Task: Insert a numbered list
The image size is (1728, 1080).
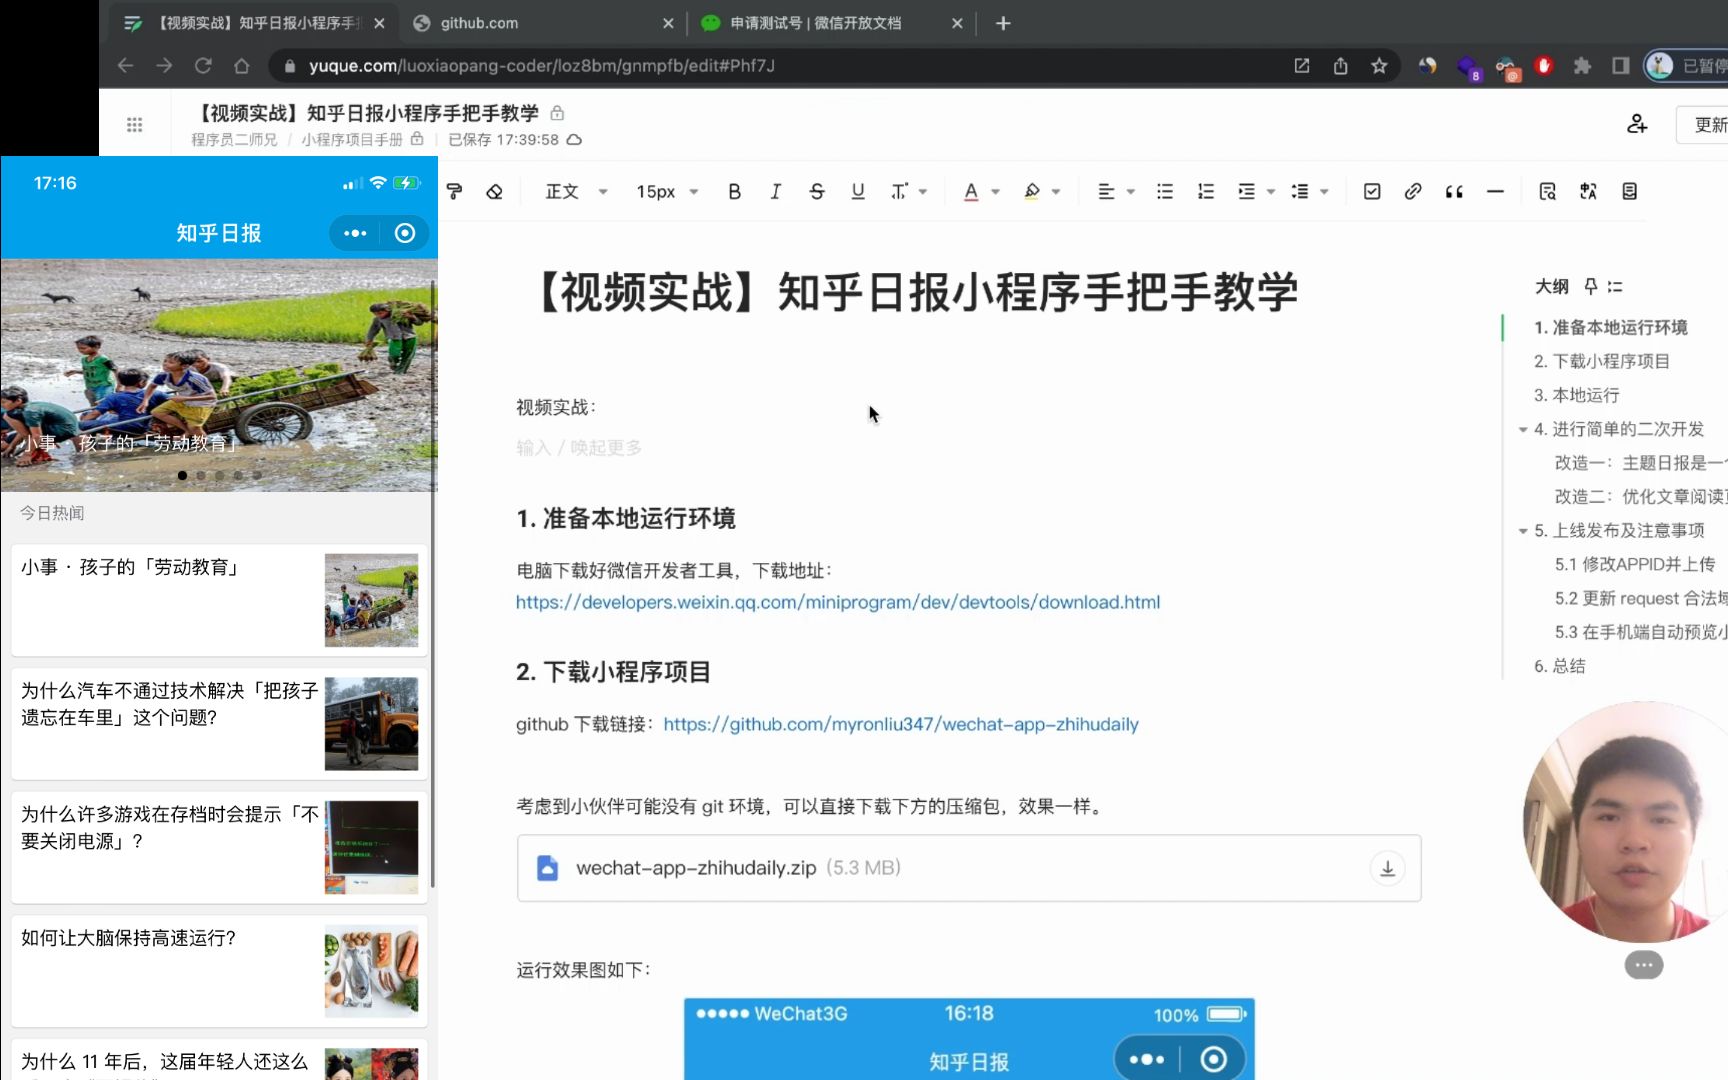Action: 1206,191
